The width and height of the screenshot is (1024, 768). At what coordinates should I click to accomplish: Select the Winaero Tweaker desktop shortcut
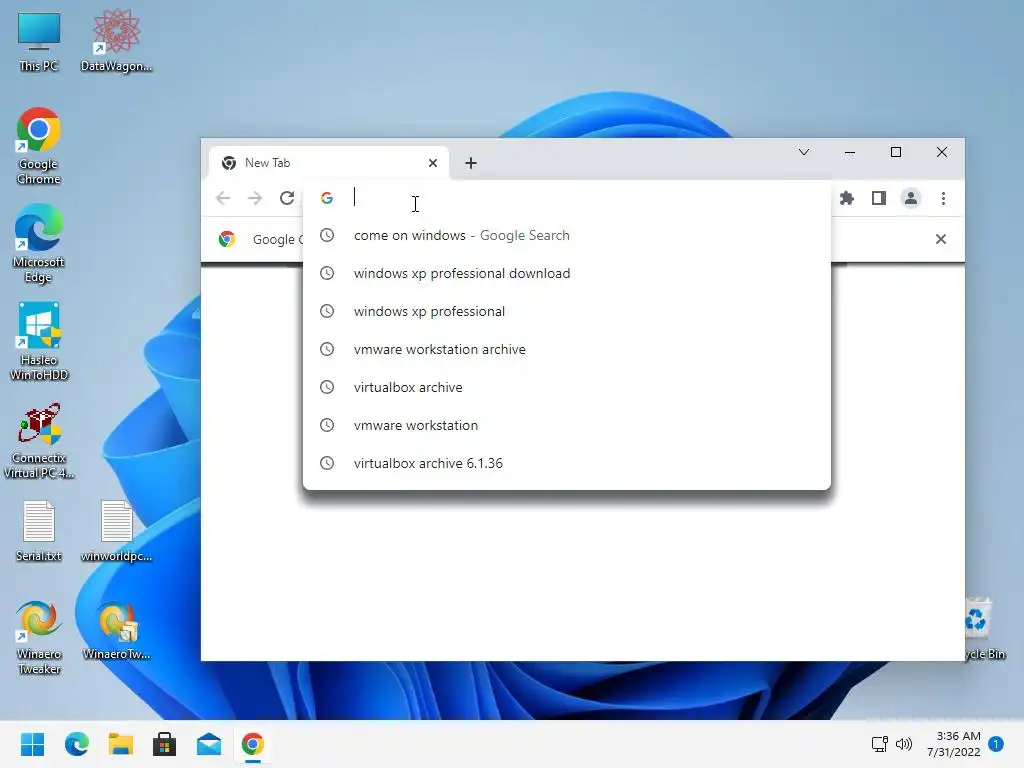(x=39, y=637)
